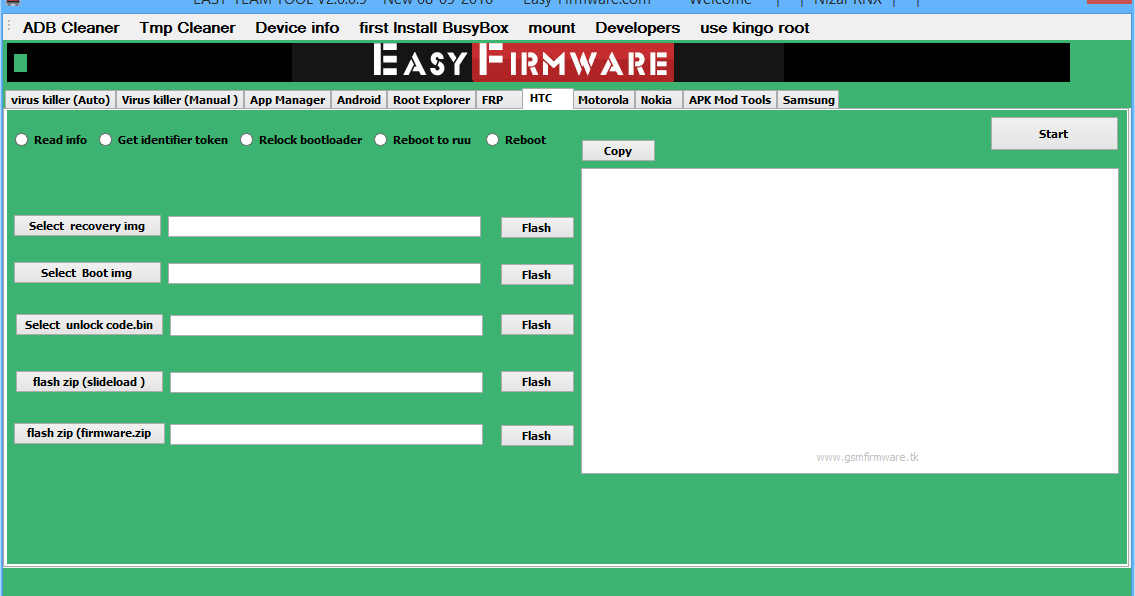Switch to virus killer (Auto) tab
1135x596 pixels.
pos(60,100)
